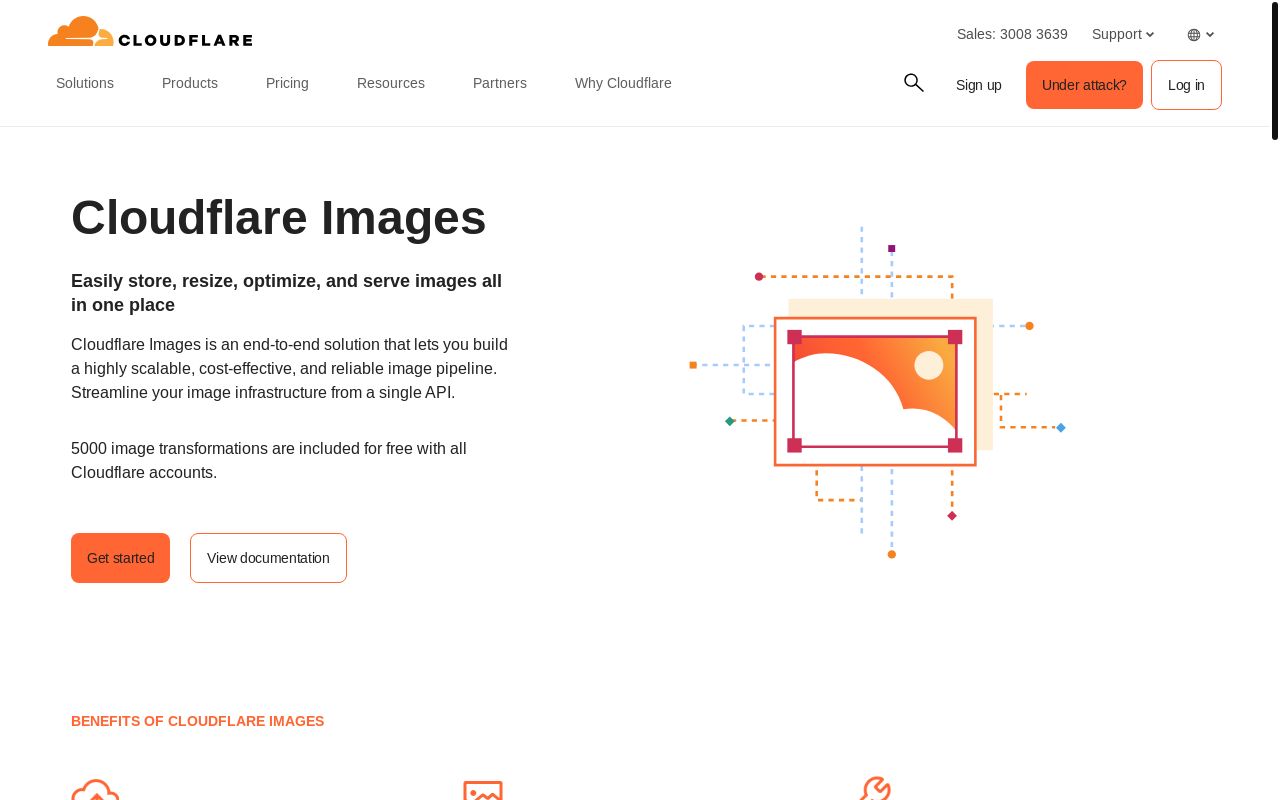Open the Why Cloudflare menu
The height and width of the screenshot is (800, 1280).
coord(623,83)
